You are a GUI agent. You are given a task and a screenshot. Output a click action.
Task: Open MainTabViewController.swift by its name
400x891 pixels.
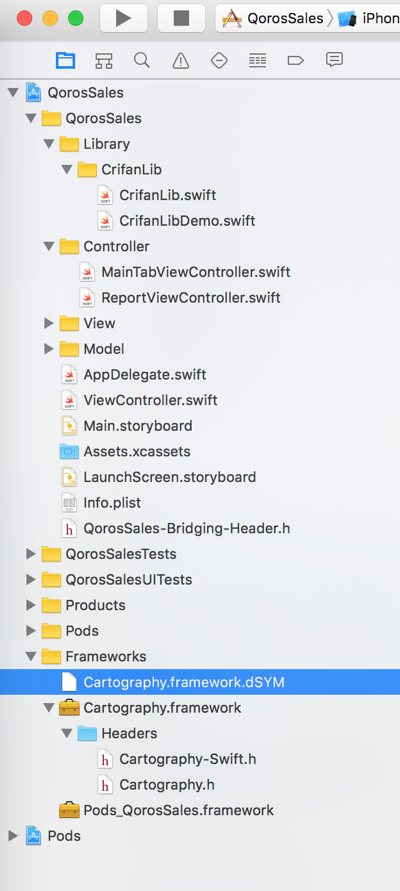click(x=196, y=272)
